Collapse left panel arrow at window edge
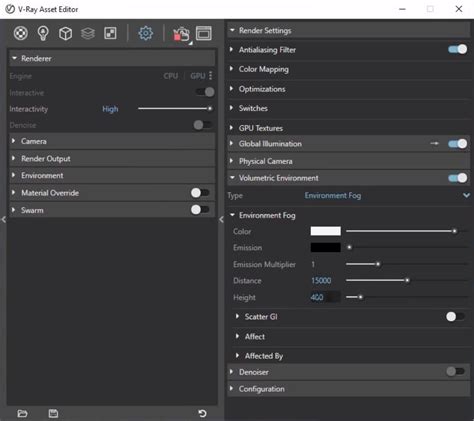This screenshot has height=421, width=474. pyautogui.click(x=3, y=219)
